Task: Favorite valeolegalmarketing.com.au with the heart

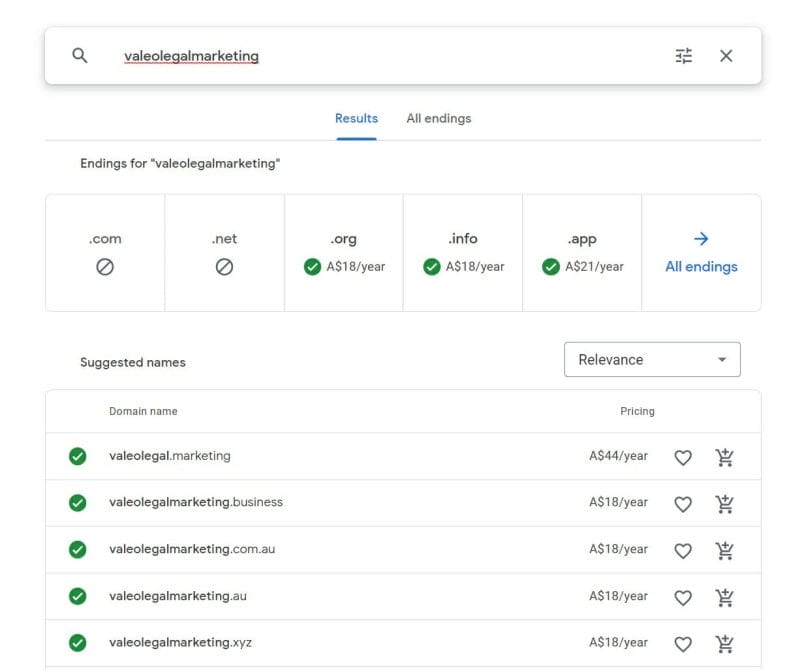Action: click(683, 551)
